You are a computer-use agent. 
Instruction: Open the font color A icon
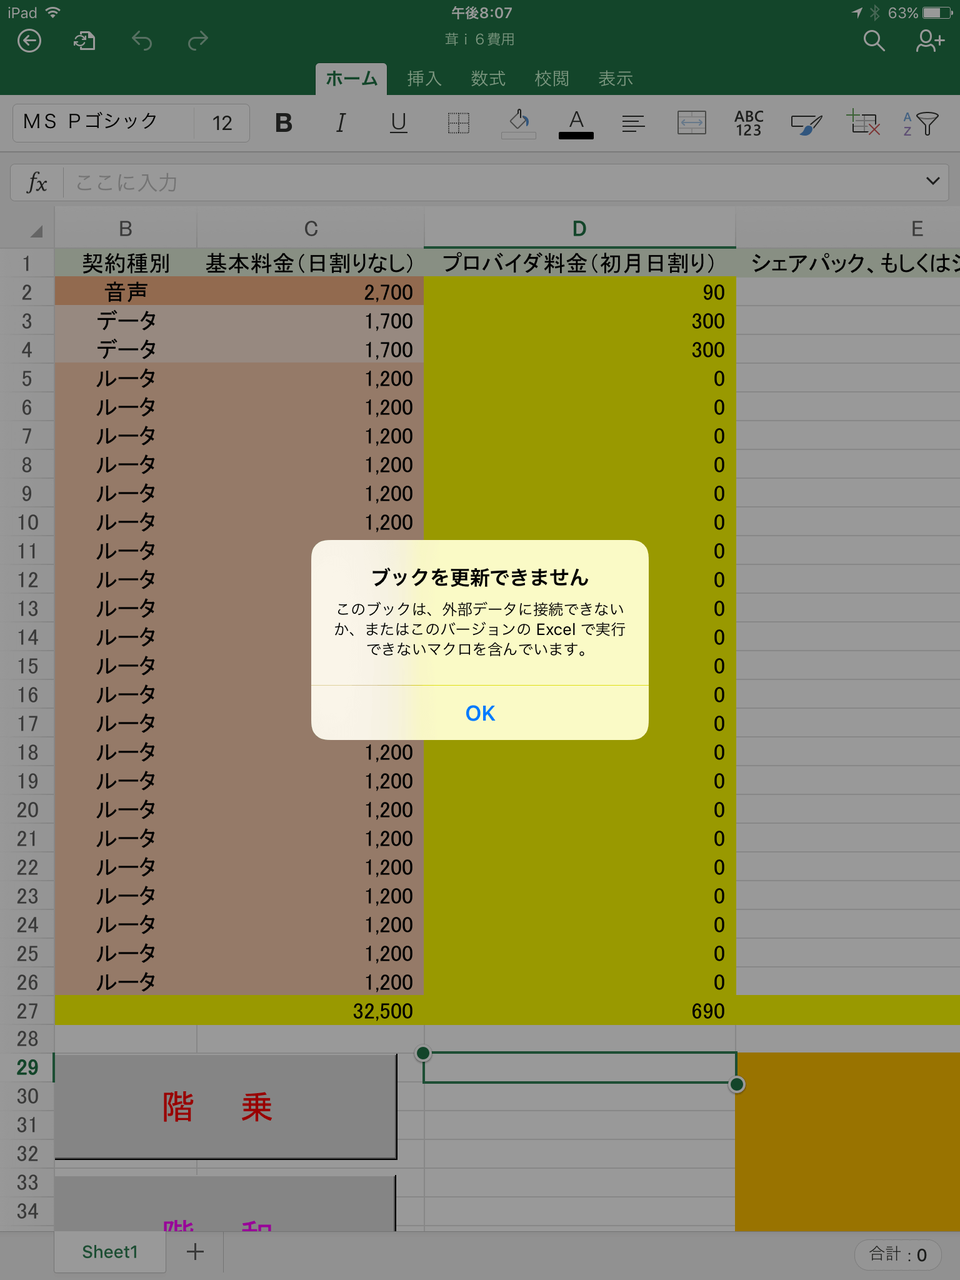click(576, 123)
